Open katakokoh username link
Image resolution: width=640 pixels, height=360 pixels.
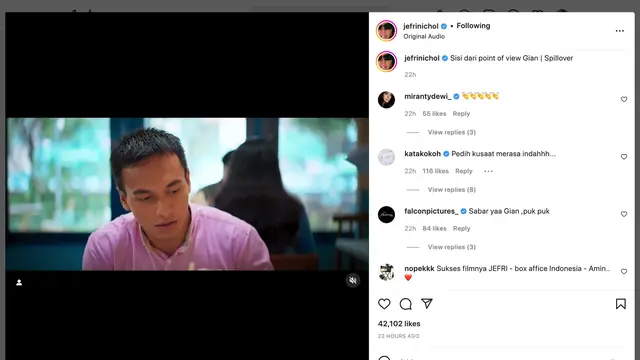422,154
